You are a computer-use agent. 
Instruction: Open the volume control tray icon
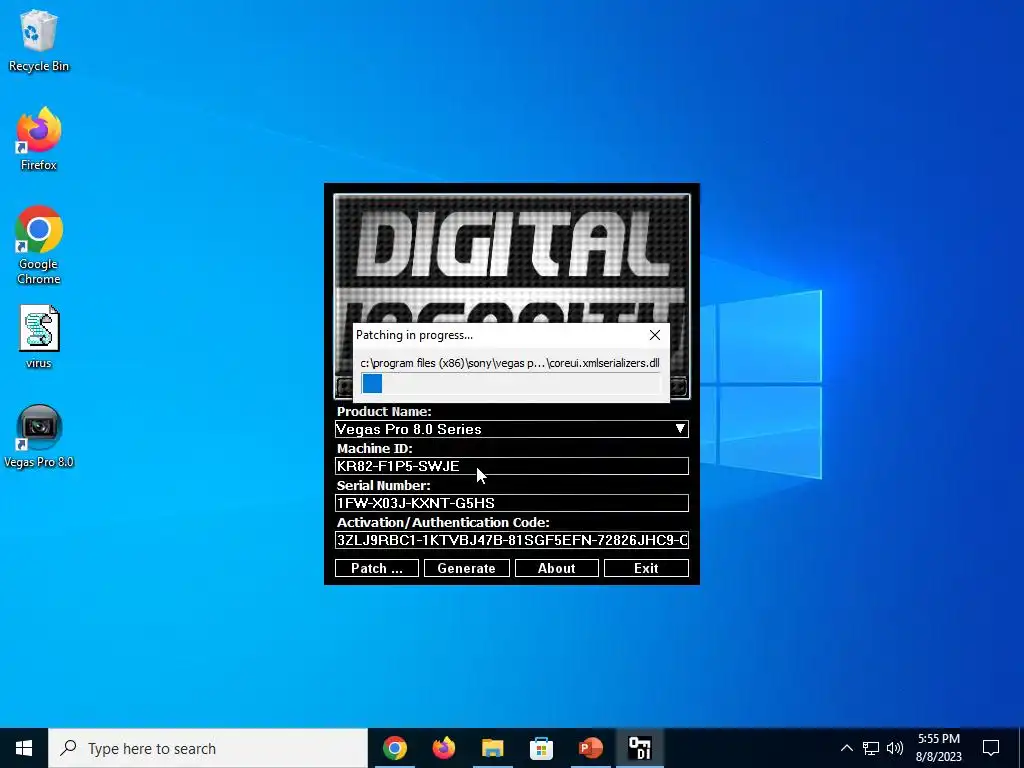pos(895,748)
